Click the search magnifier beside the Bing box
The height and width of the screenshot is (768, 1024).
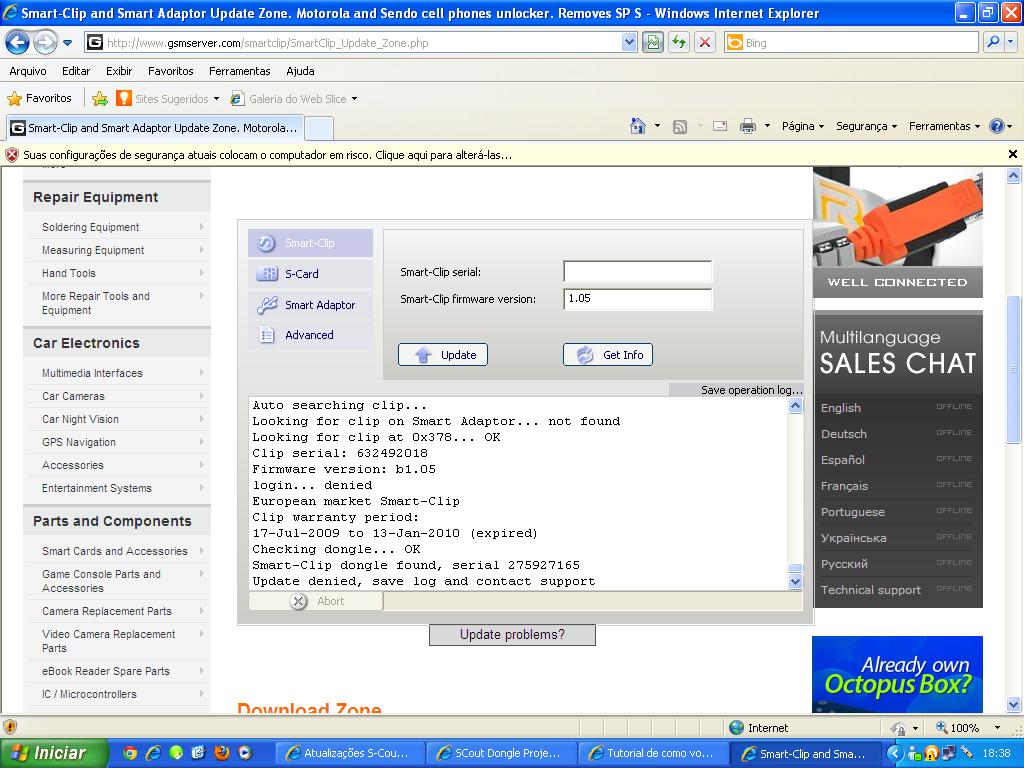pos(993,43)
